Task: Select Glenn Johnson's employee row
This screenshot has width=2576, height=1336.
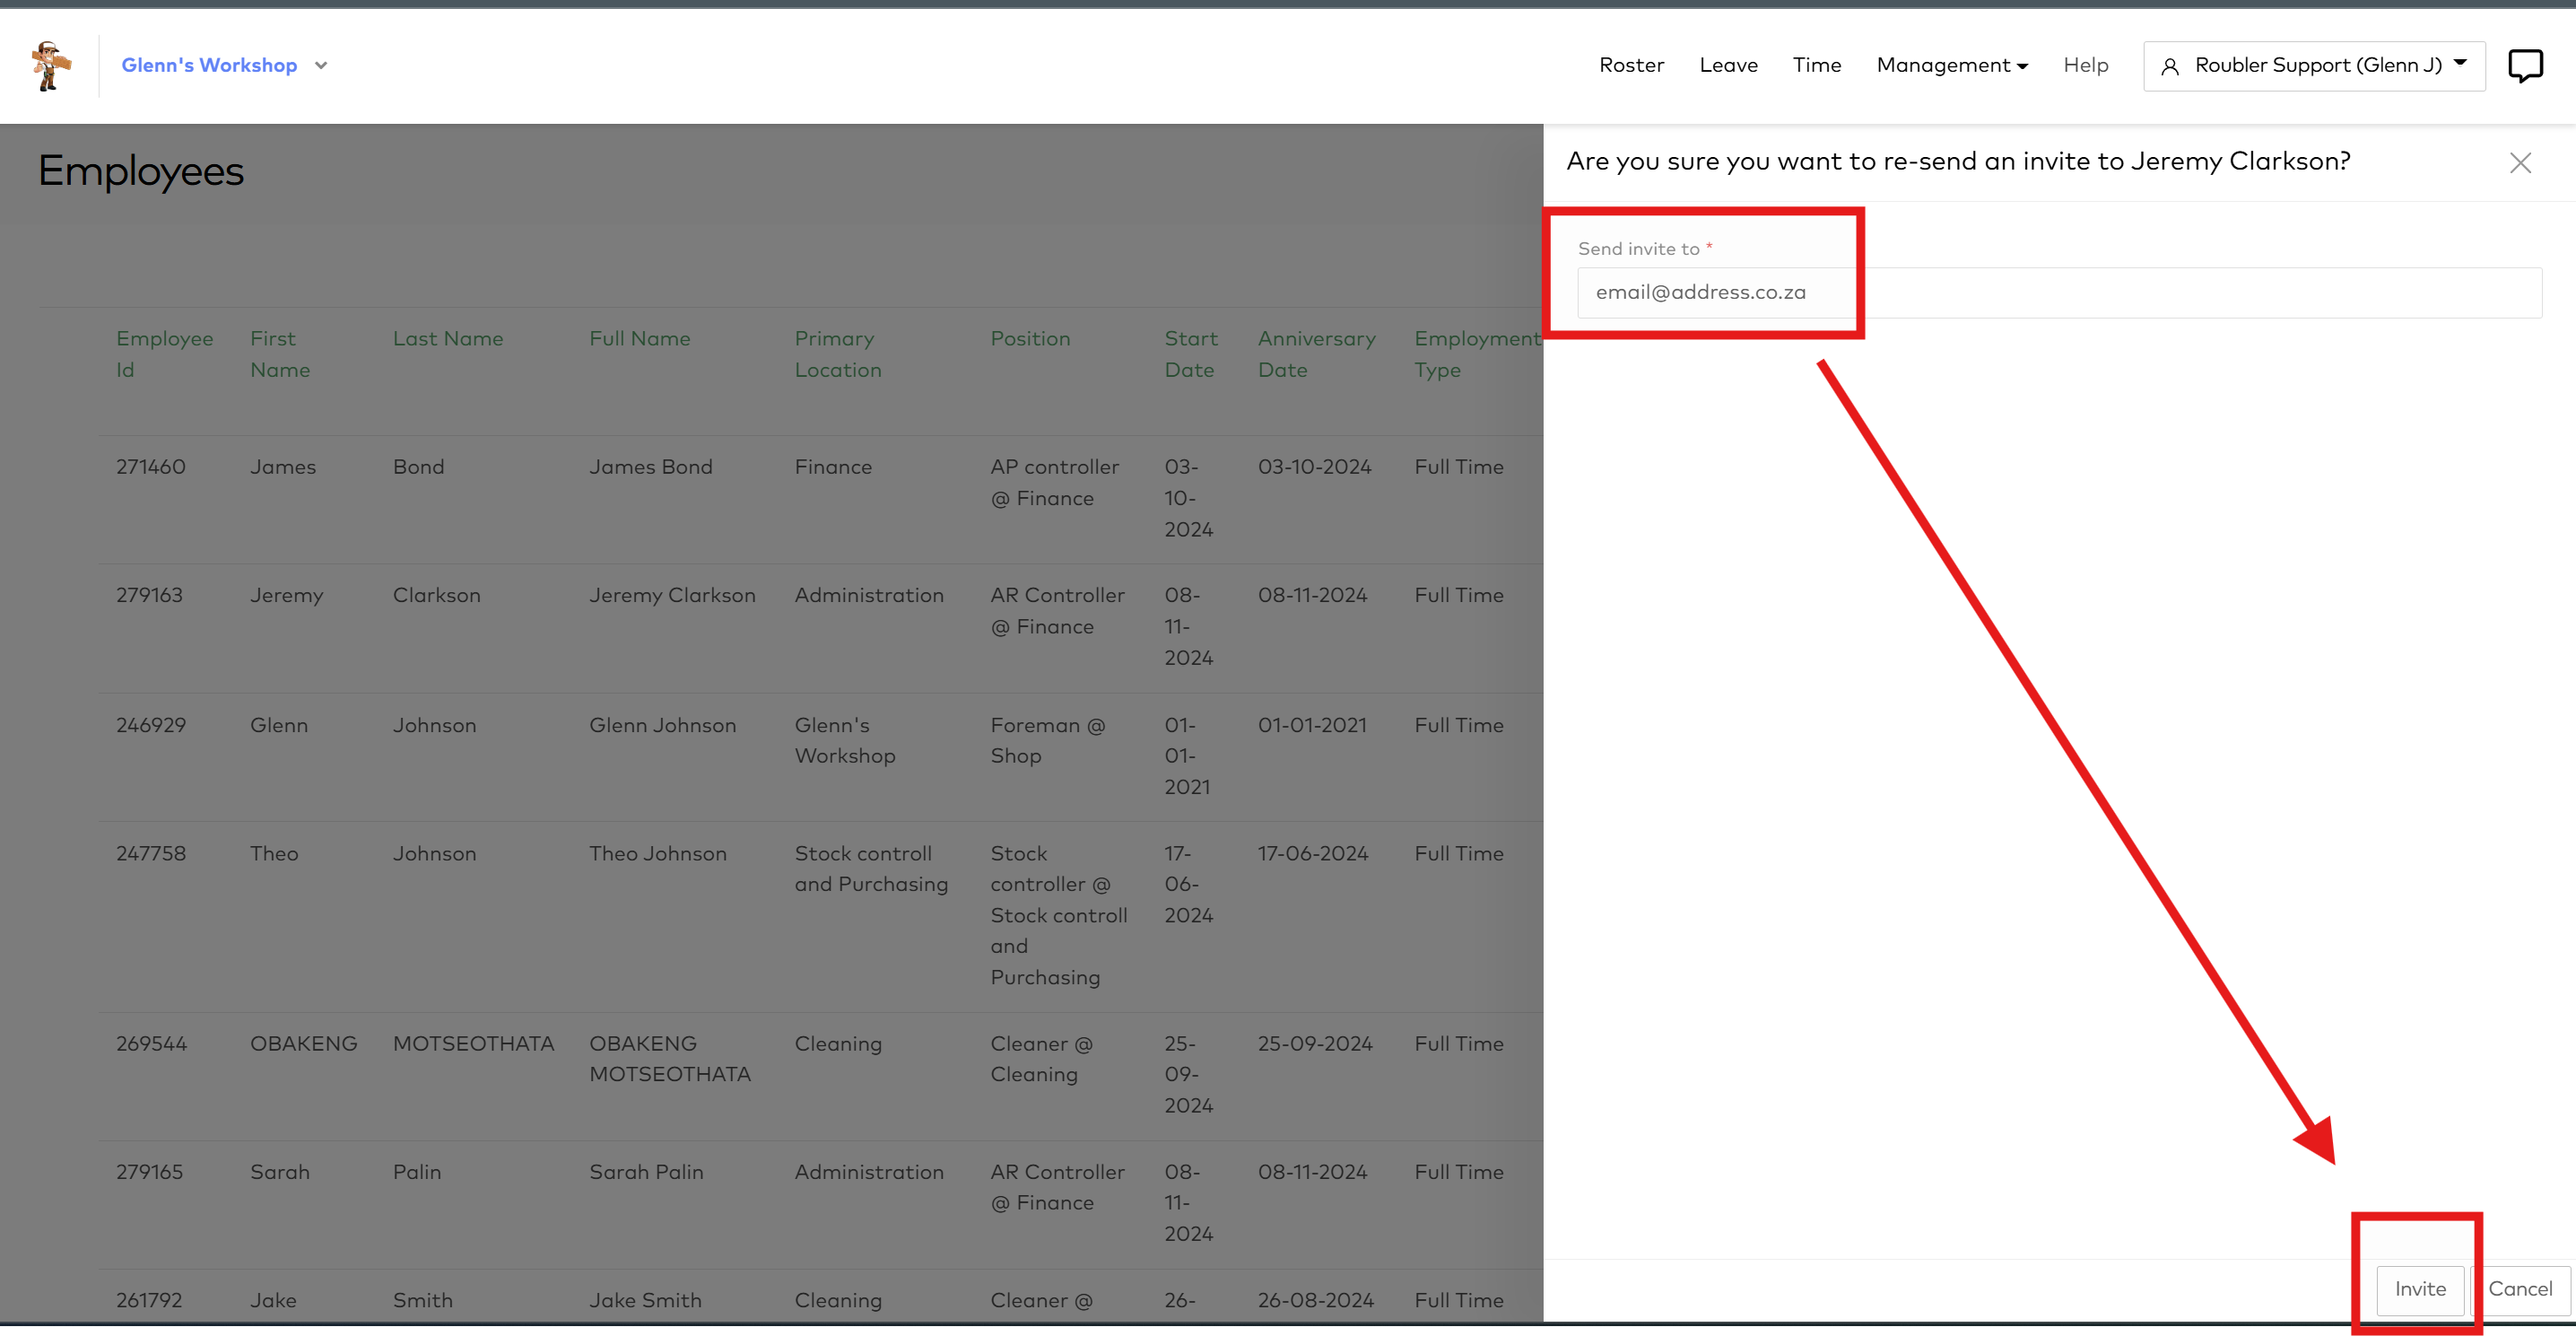Action: pyautogui.click(x=662, y=725)
